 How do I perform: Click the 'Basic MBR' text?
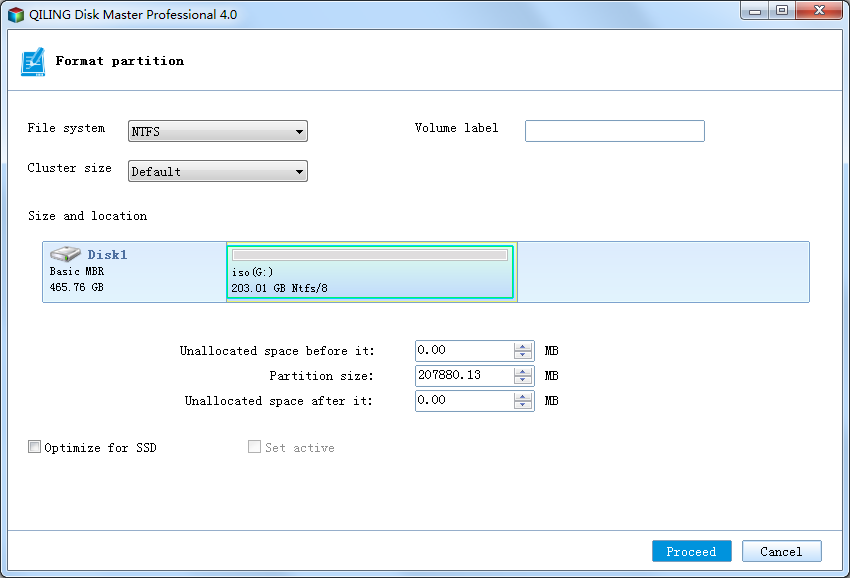point(76,271)
